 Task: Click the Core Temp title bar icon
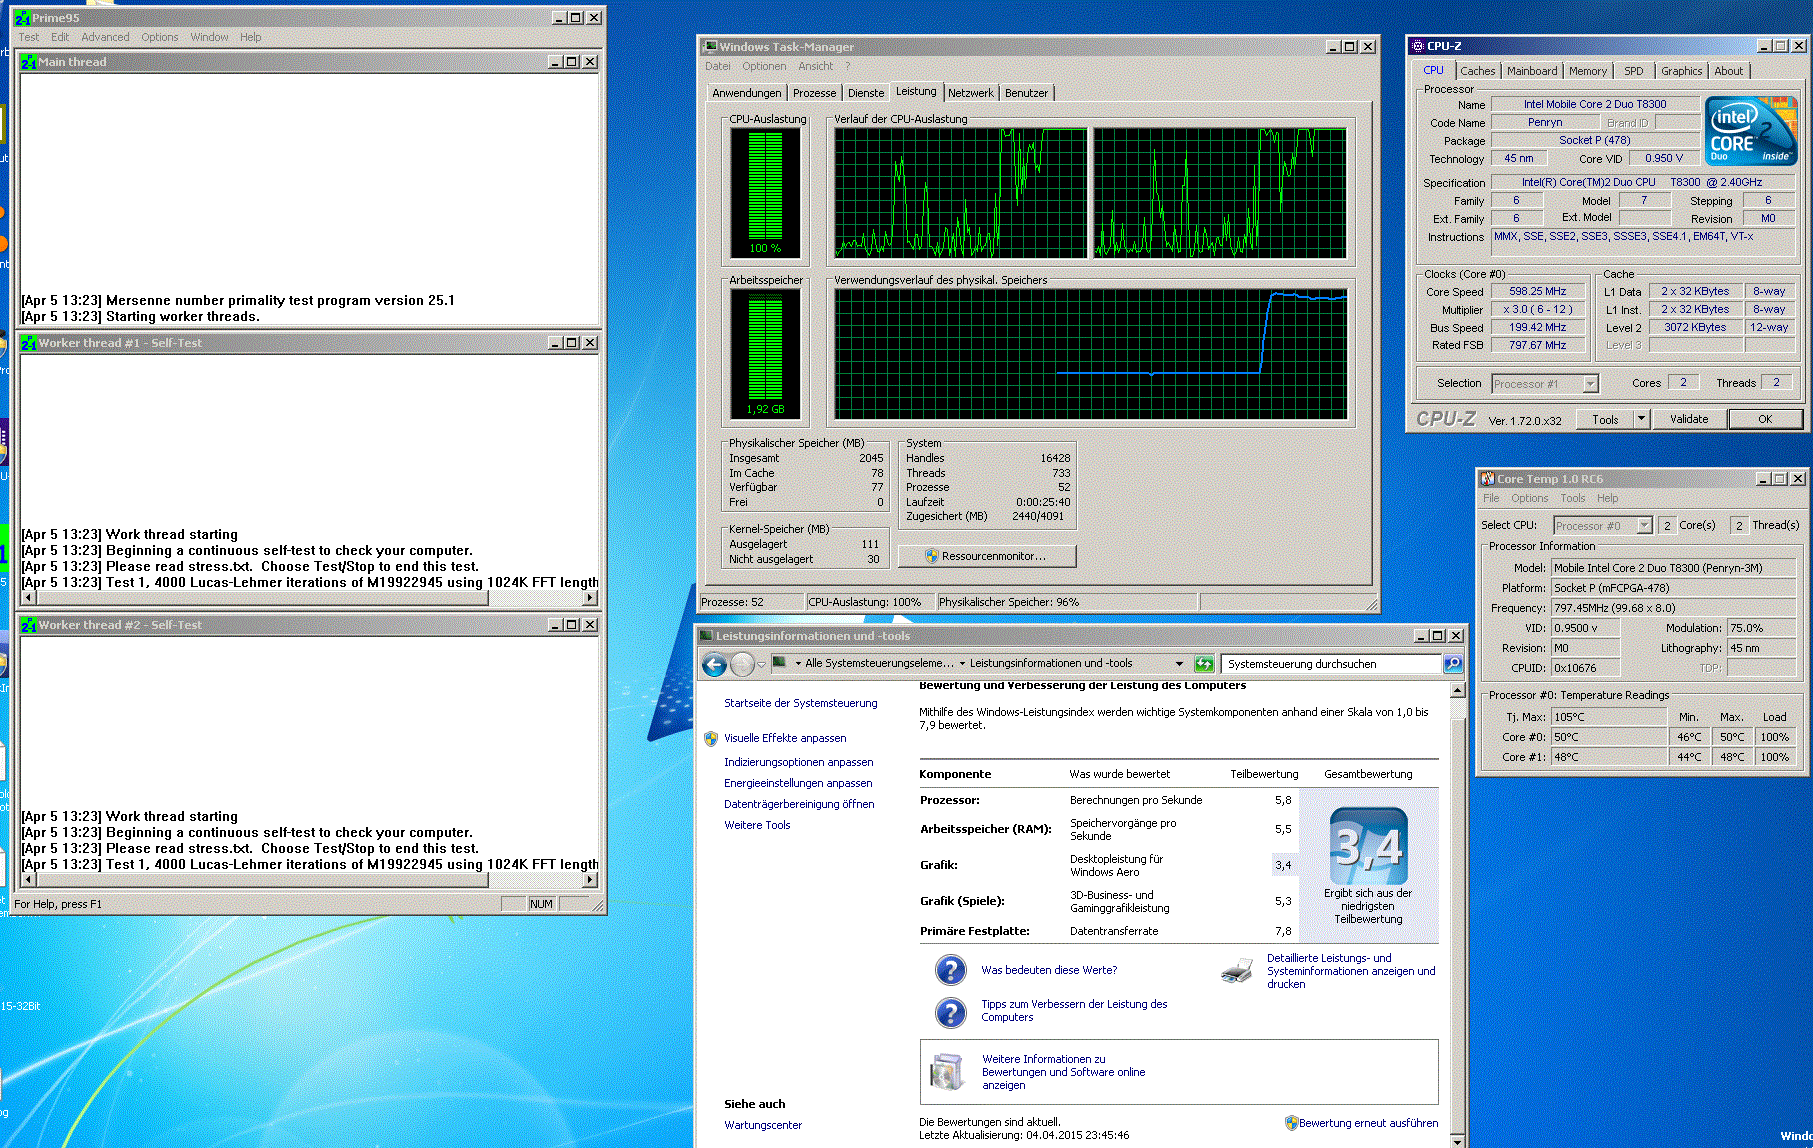click(x=1488, y=479)
